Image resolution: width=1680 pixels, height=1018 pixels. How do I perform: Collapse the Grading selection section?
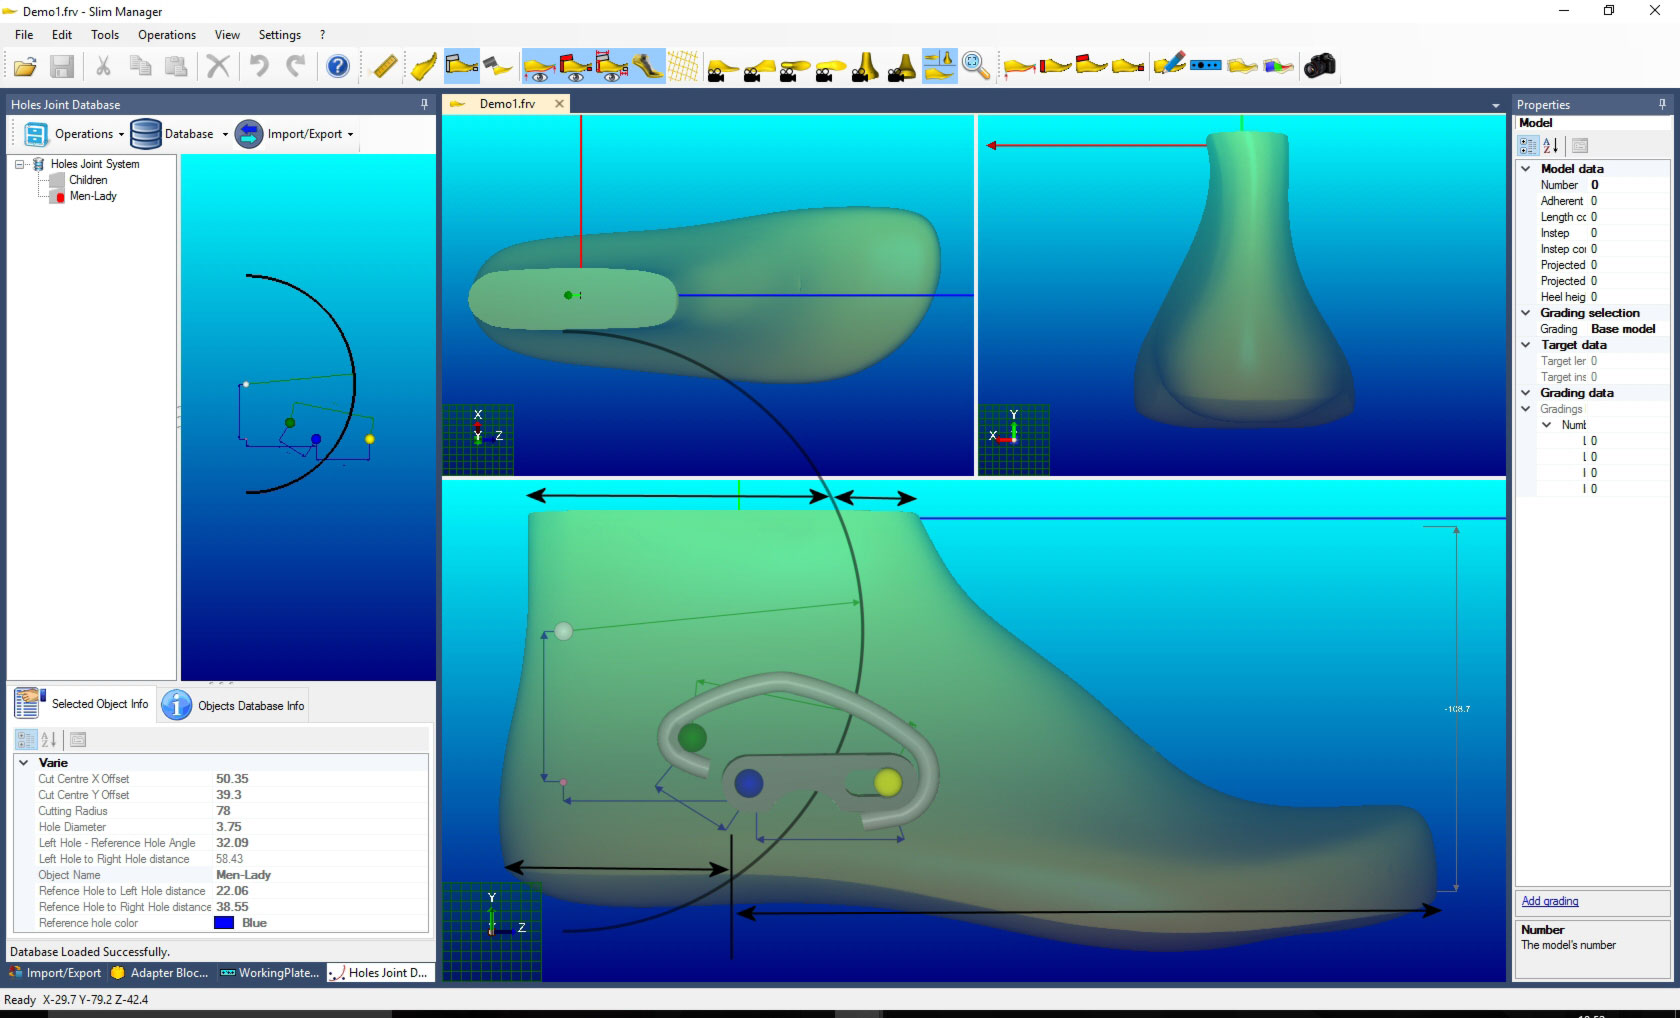pos(1526,313)
